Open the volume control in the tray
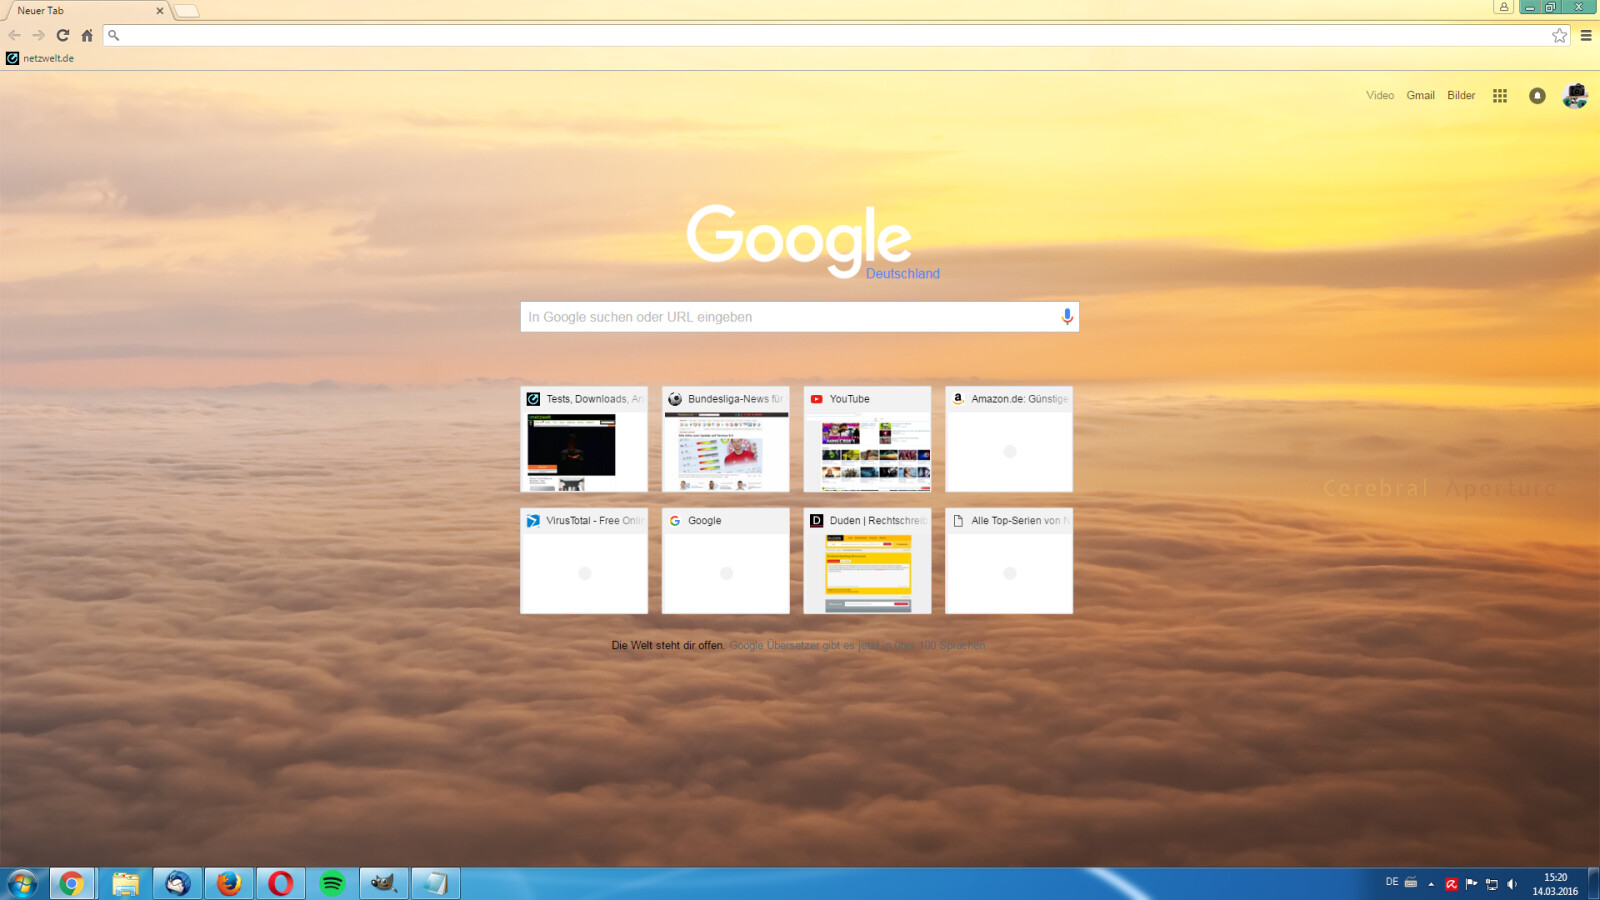This screenshot has height=900, width=1600. 1513,883
